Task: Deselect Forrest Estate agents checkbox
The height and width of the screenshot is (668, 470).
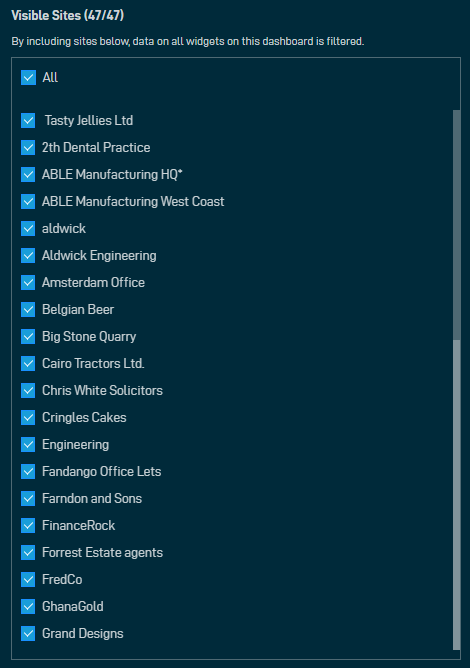Action: pos(28,553)
